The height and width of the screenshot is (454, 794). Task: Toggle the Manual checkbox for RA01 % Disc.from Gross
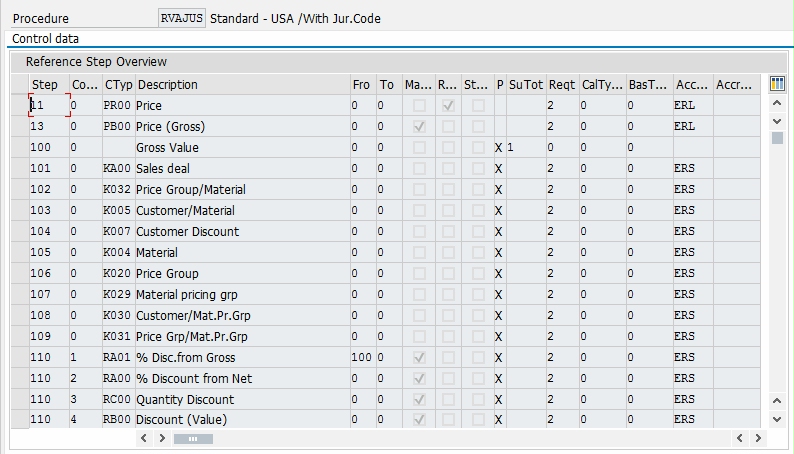pyautogui.click(x=419, y=358)
